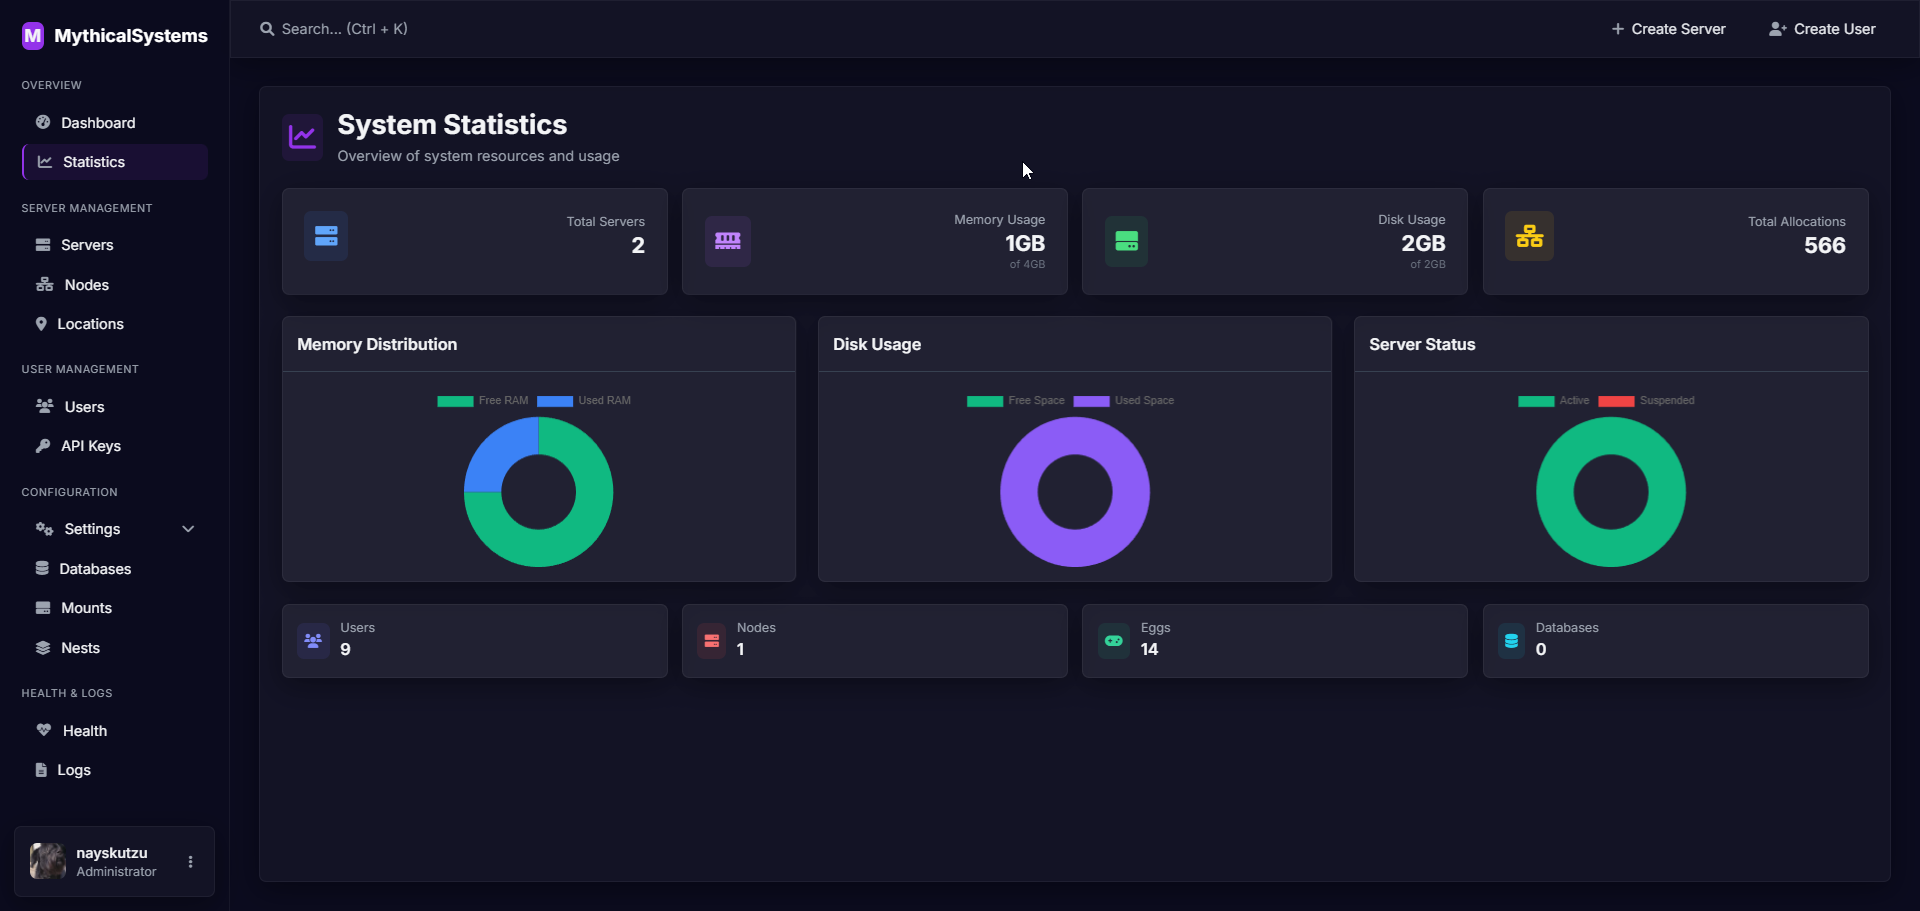Image resolution: width=1920 pixels, height=911 pixels.
Task: Open nayskutzu account options menu dots
Action: 190,862
